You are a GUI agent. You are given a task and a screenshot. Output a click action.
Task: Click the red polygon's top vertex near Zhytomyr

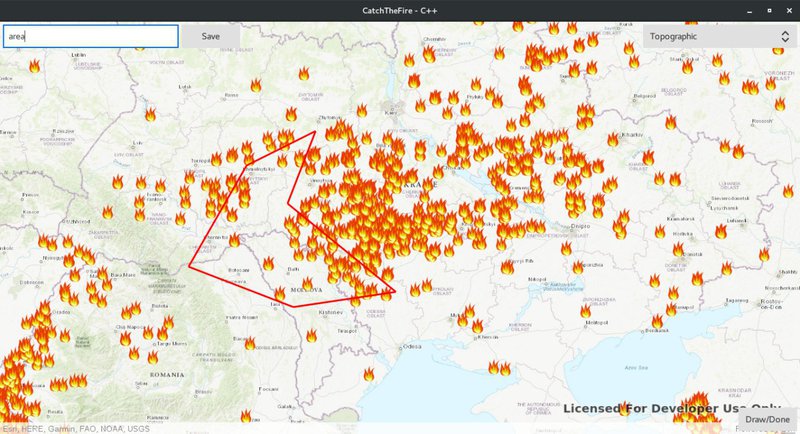pos(314,131)
